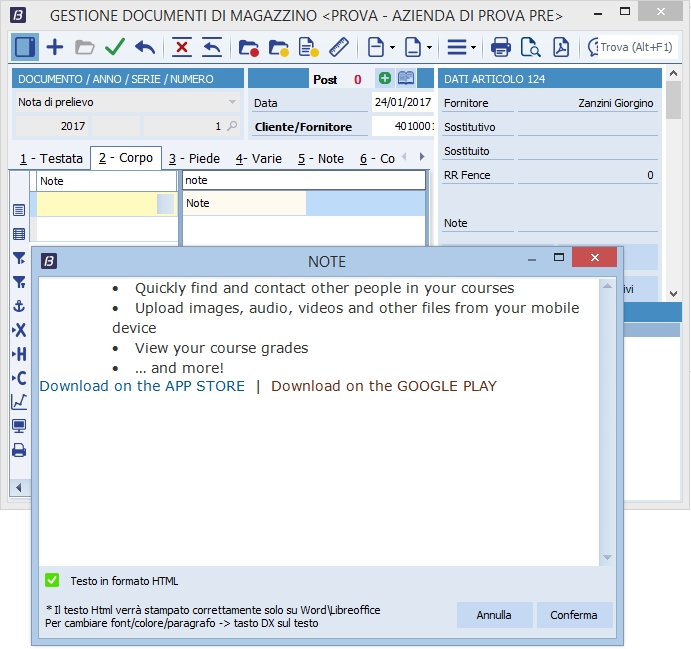Open the Nota di prelievo document dropdown
Screen dimensions: 691x649
(232, 102)
